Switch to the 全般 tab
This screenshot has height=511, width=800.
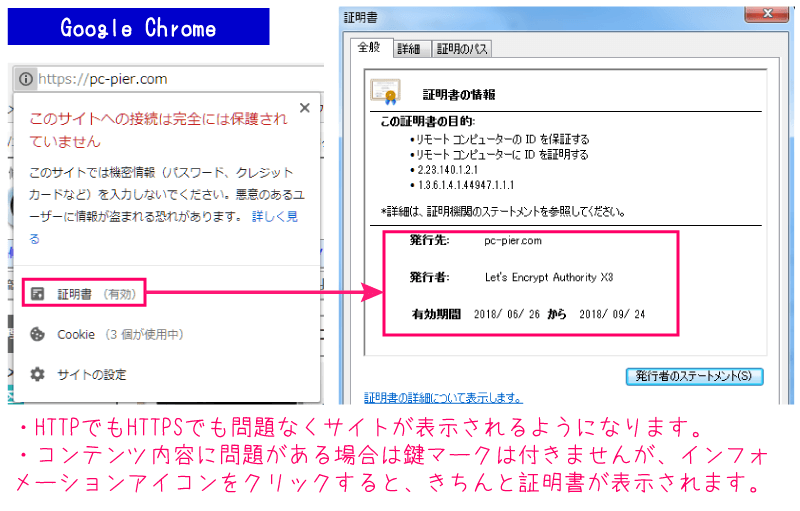[x=369, y=47]
